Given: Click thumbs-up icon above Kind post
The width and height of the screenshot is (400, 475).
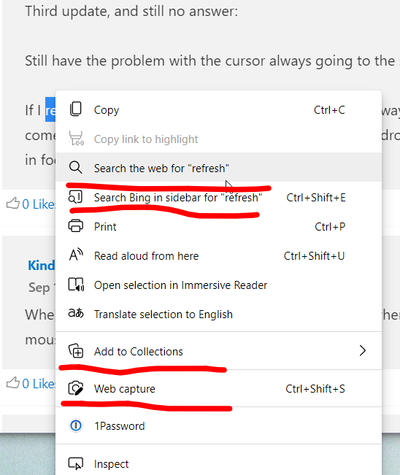Looking at the screenshot, I should [13, 203].
